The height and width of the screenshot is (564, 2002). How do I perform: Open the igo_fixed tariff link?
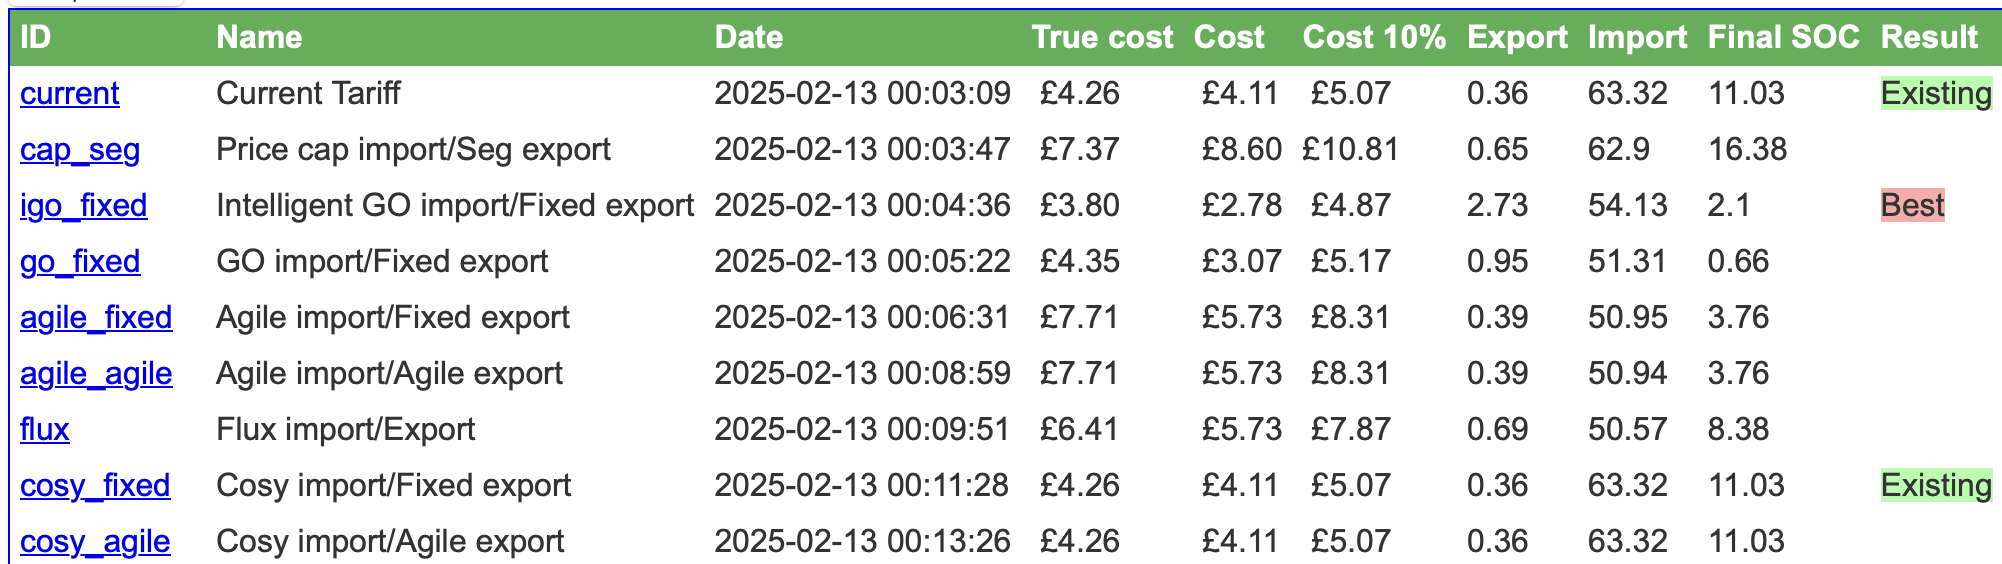(x=84, y=206)
